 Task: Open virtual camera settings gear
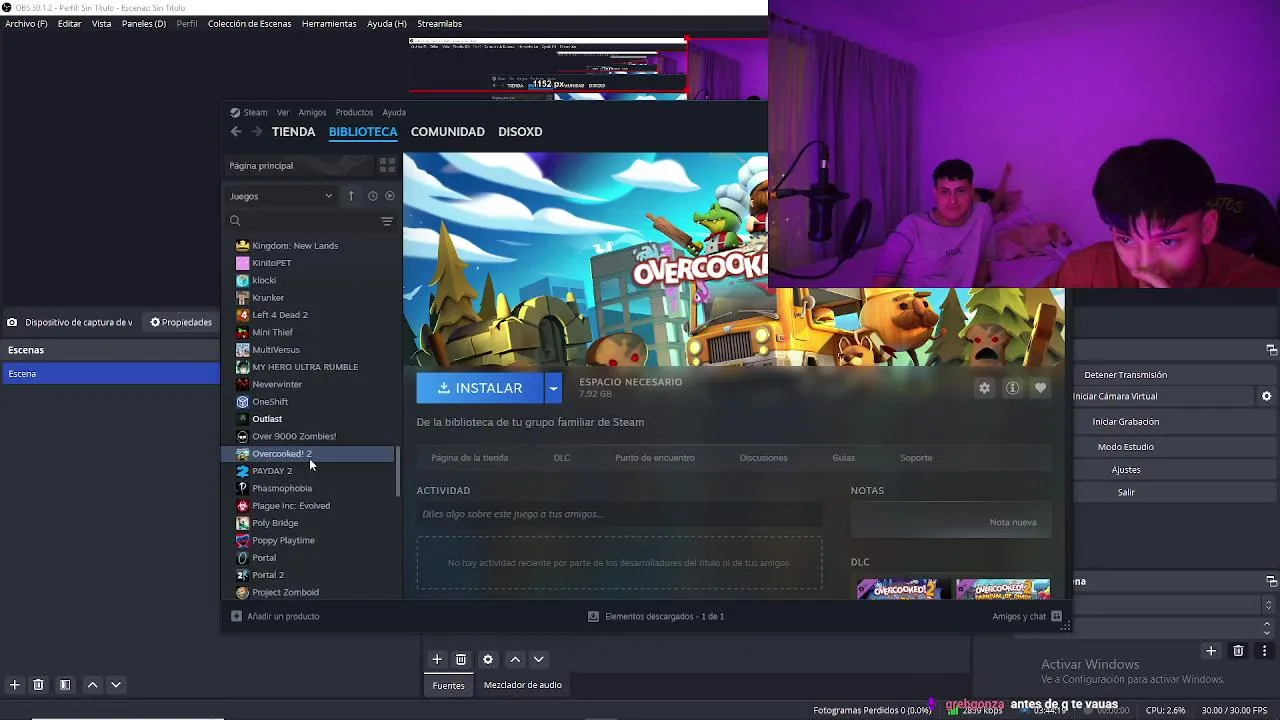[x=1266, y=396]
